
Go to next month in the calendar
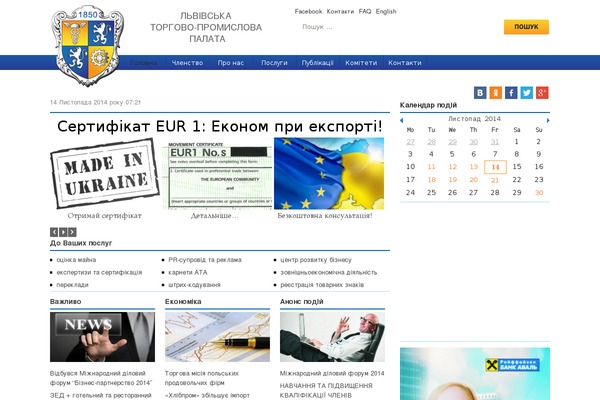[x=548, y=120]
